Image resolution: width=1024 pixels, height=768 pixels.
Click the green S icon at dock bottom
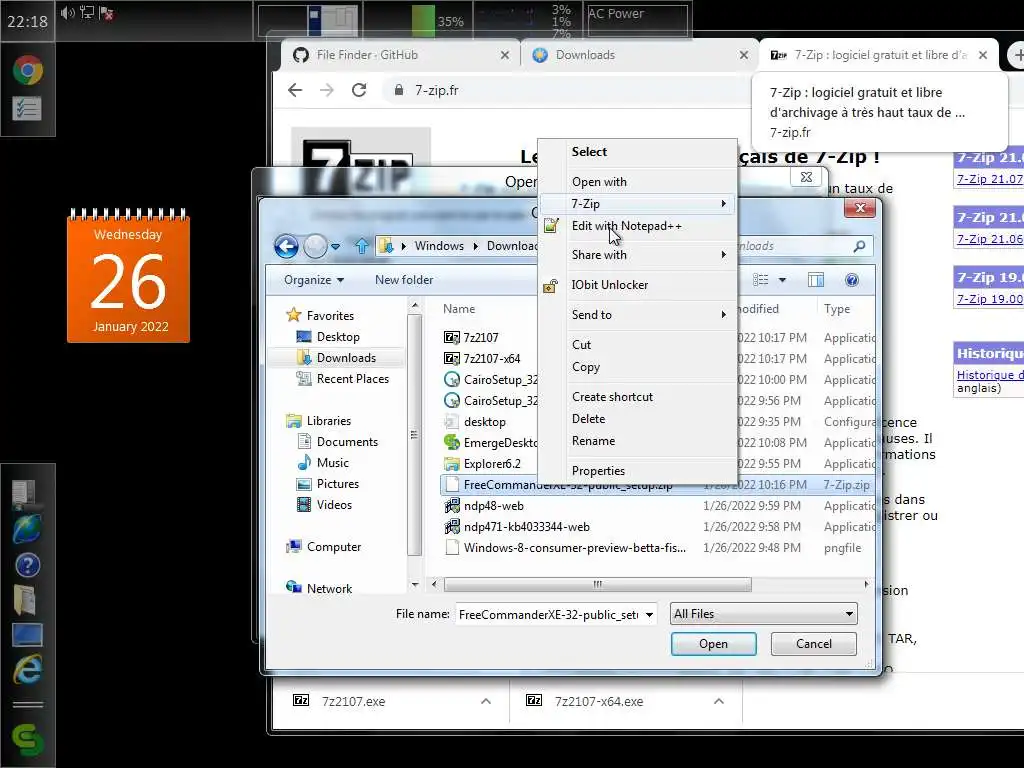[27, 739]
